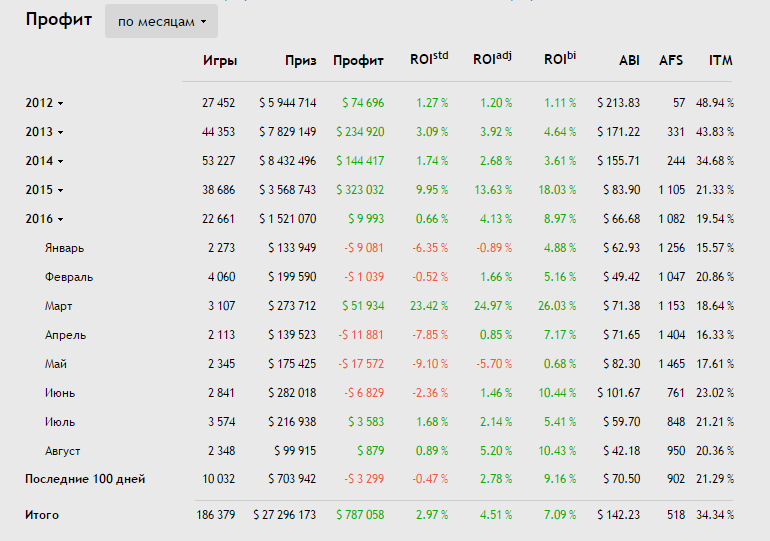Select the 'Август' month row
Viewport: 770px width, 541px height.
[62, 451]
